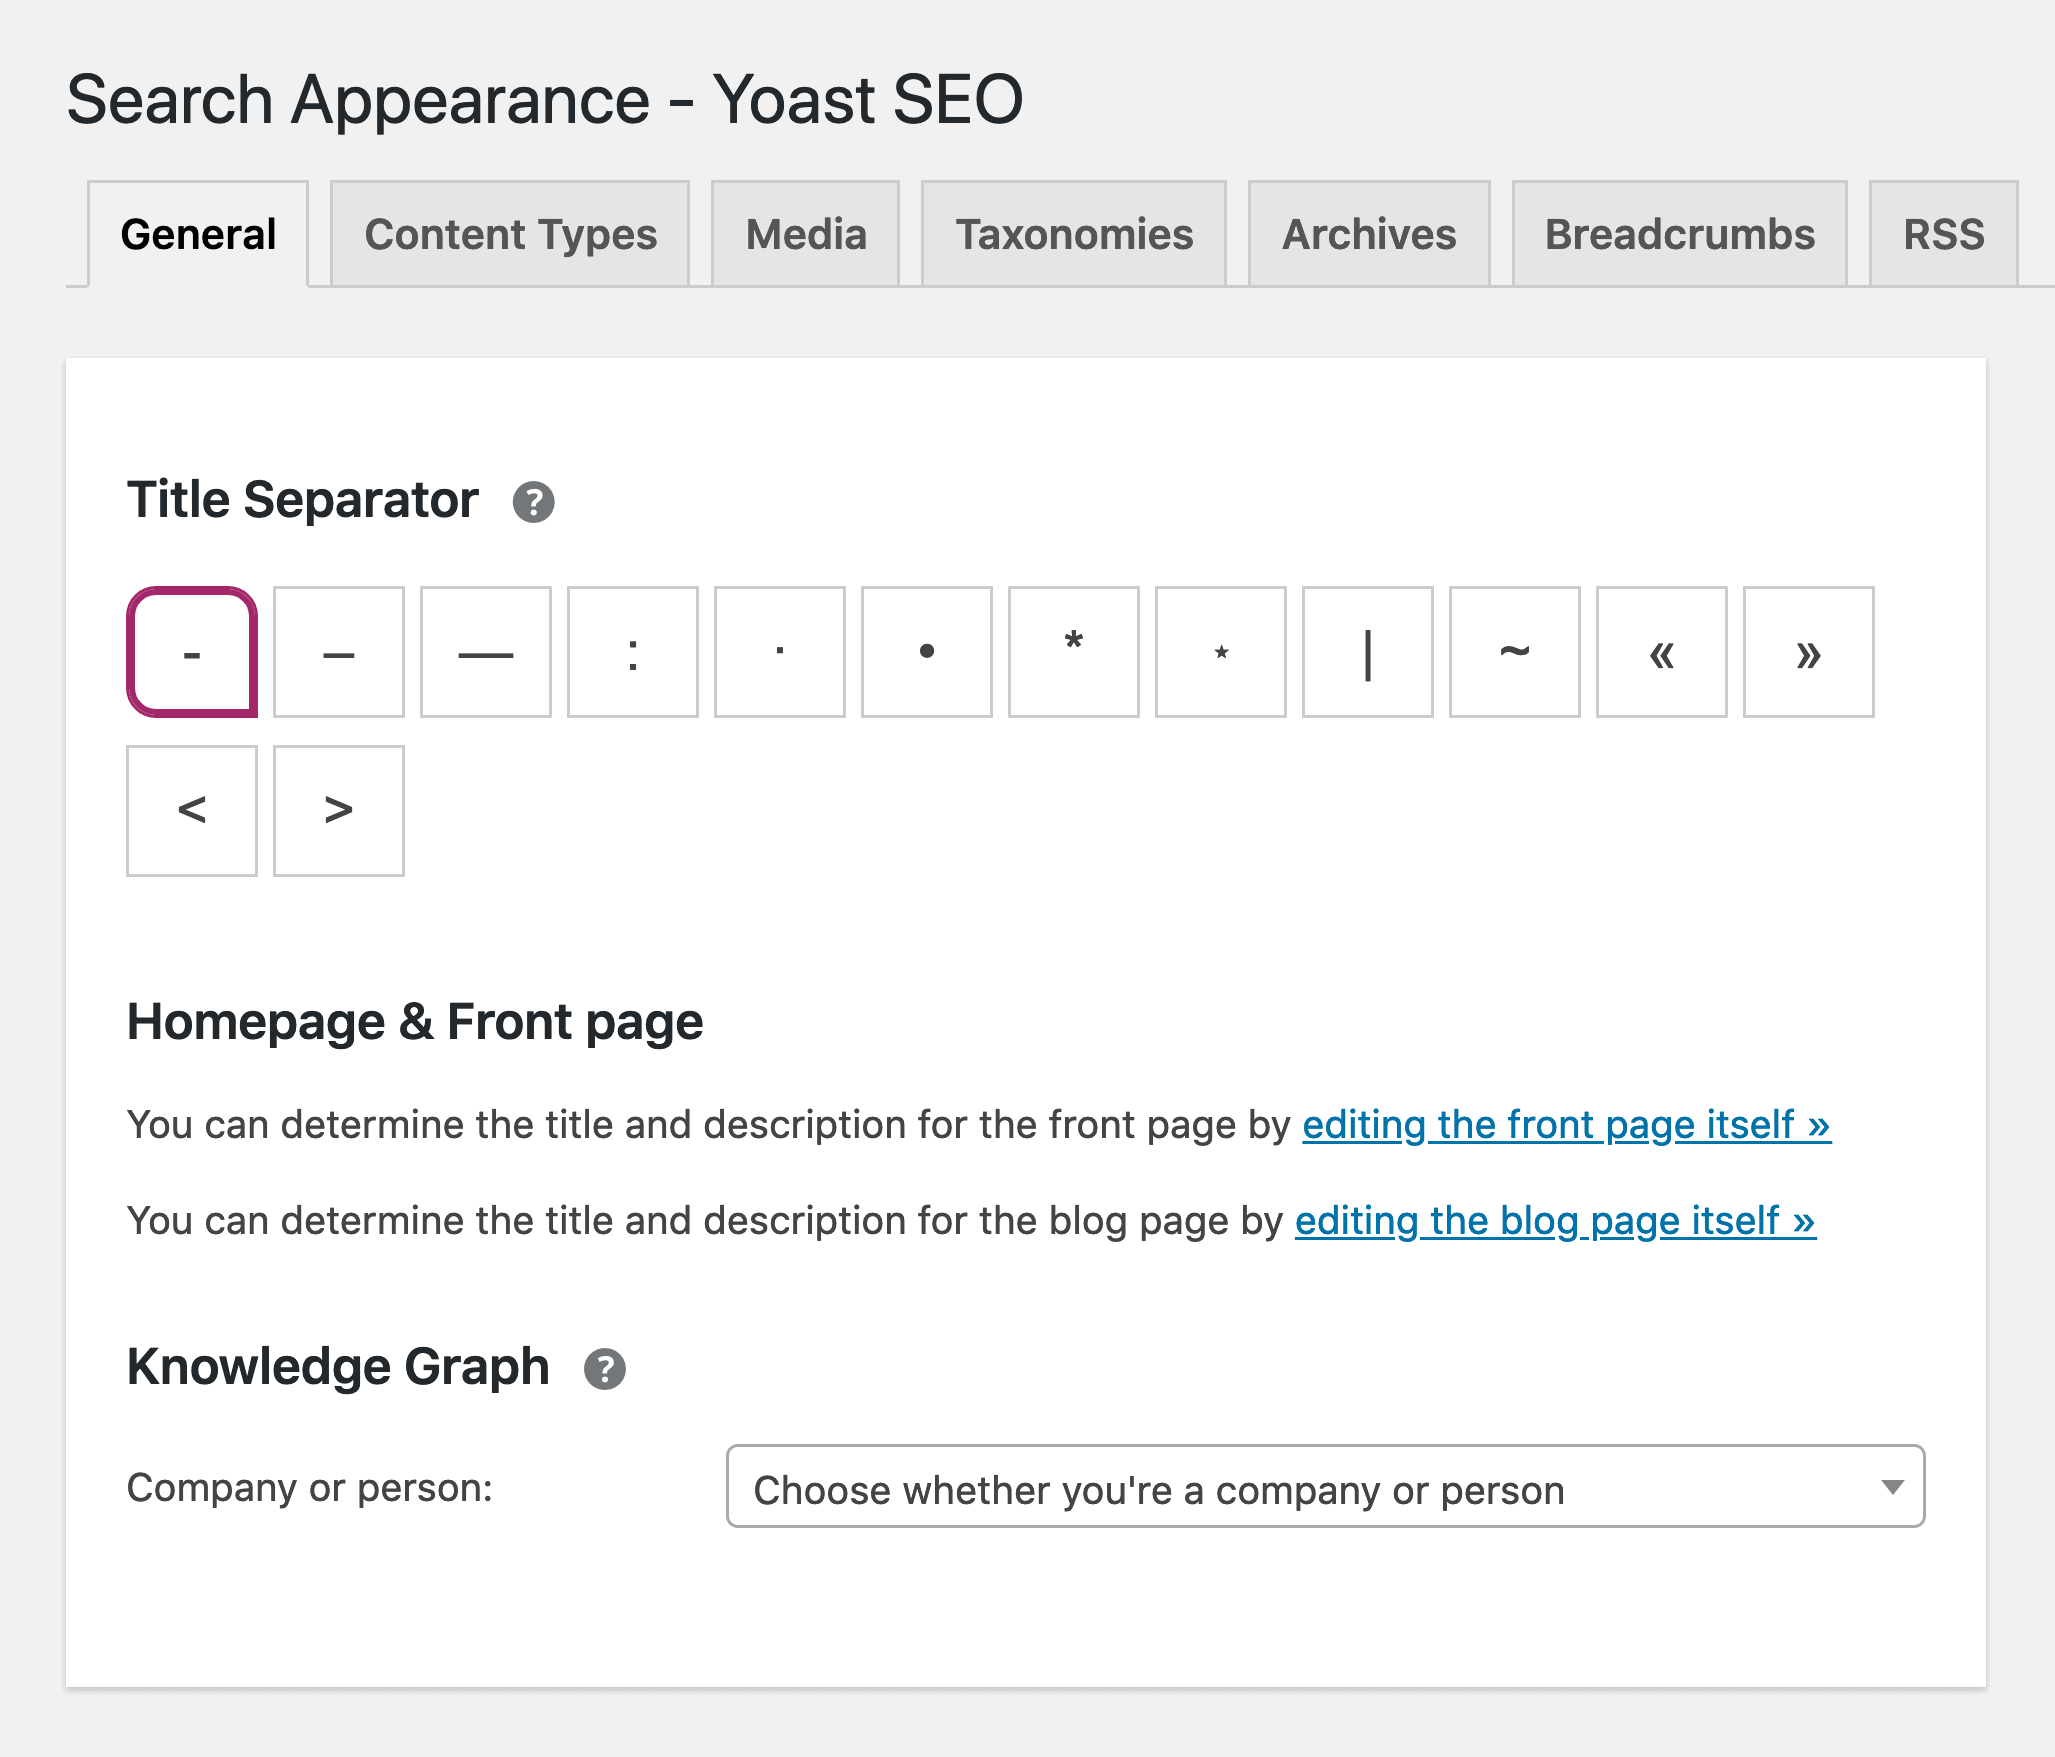The image size is (2055, 1757).
Task: Switch to the RSS tab
Action: [1942, 232]
